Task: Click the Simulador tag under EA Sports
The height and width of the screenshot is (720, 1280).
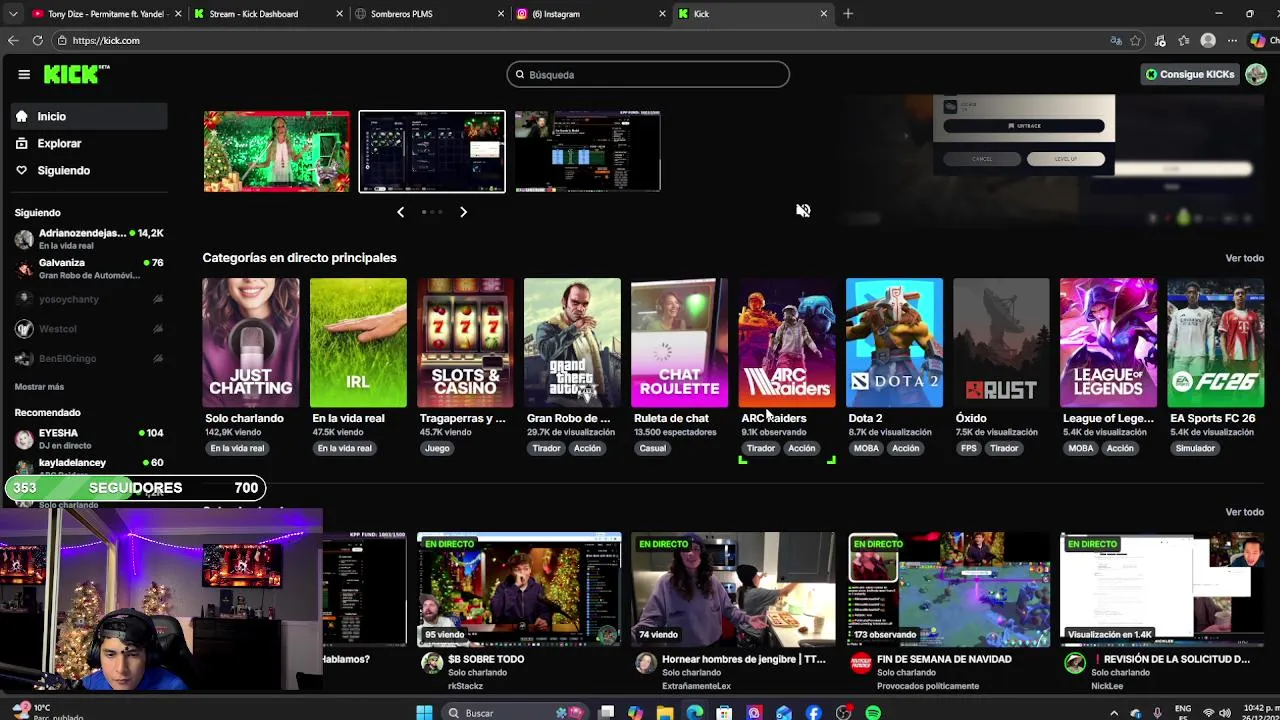Action: (1196, 448)
